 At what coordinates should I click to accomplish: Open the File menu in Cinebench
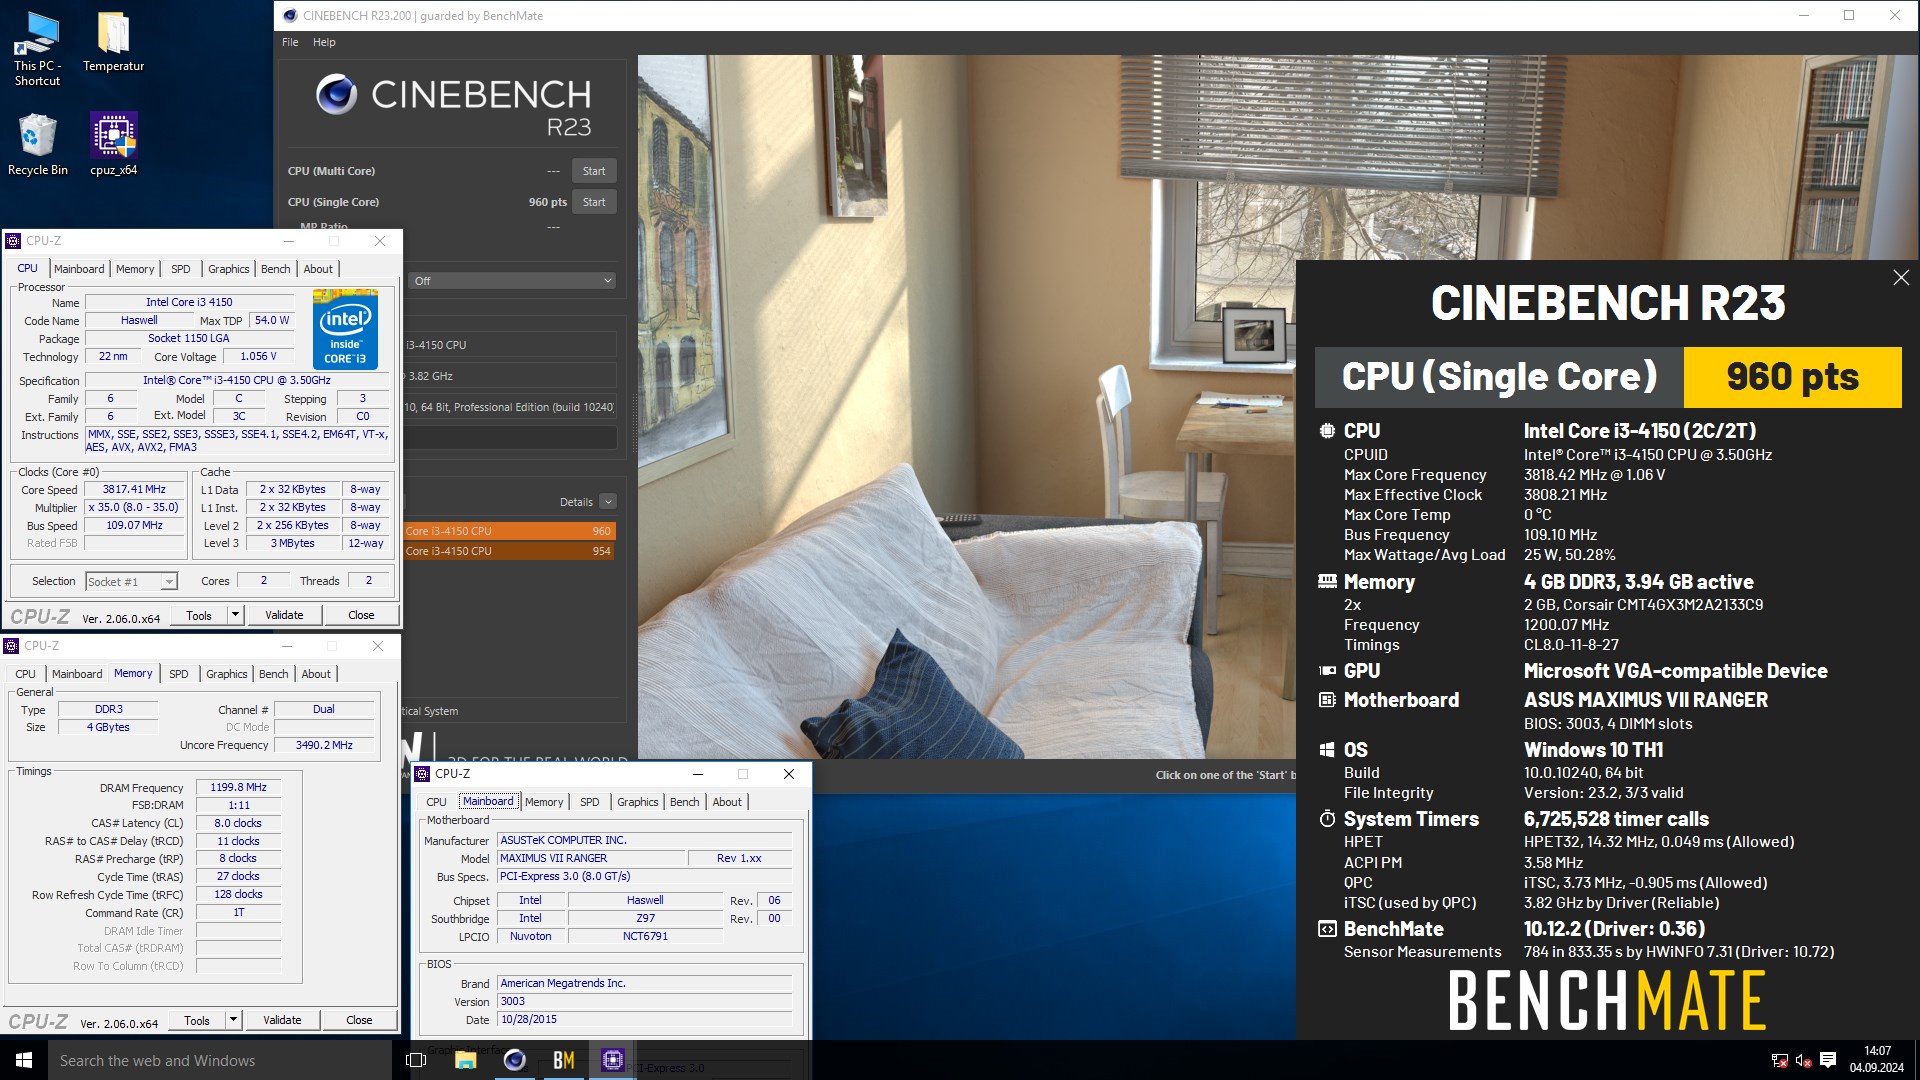click(x=290, y=42)
